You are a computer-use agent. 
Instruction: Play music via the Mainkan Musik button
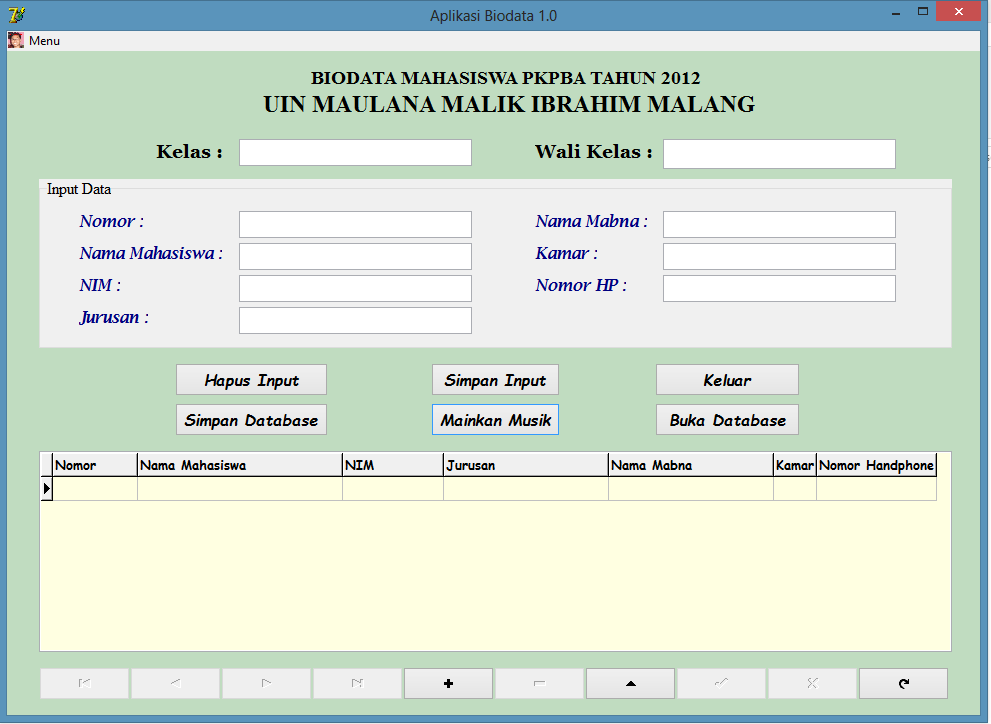495,419
